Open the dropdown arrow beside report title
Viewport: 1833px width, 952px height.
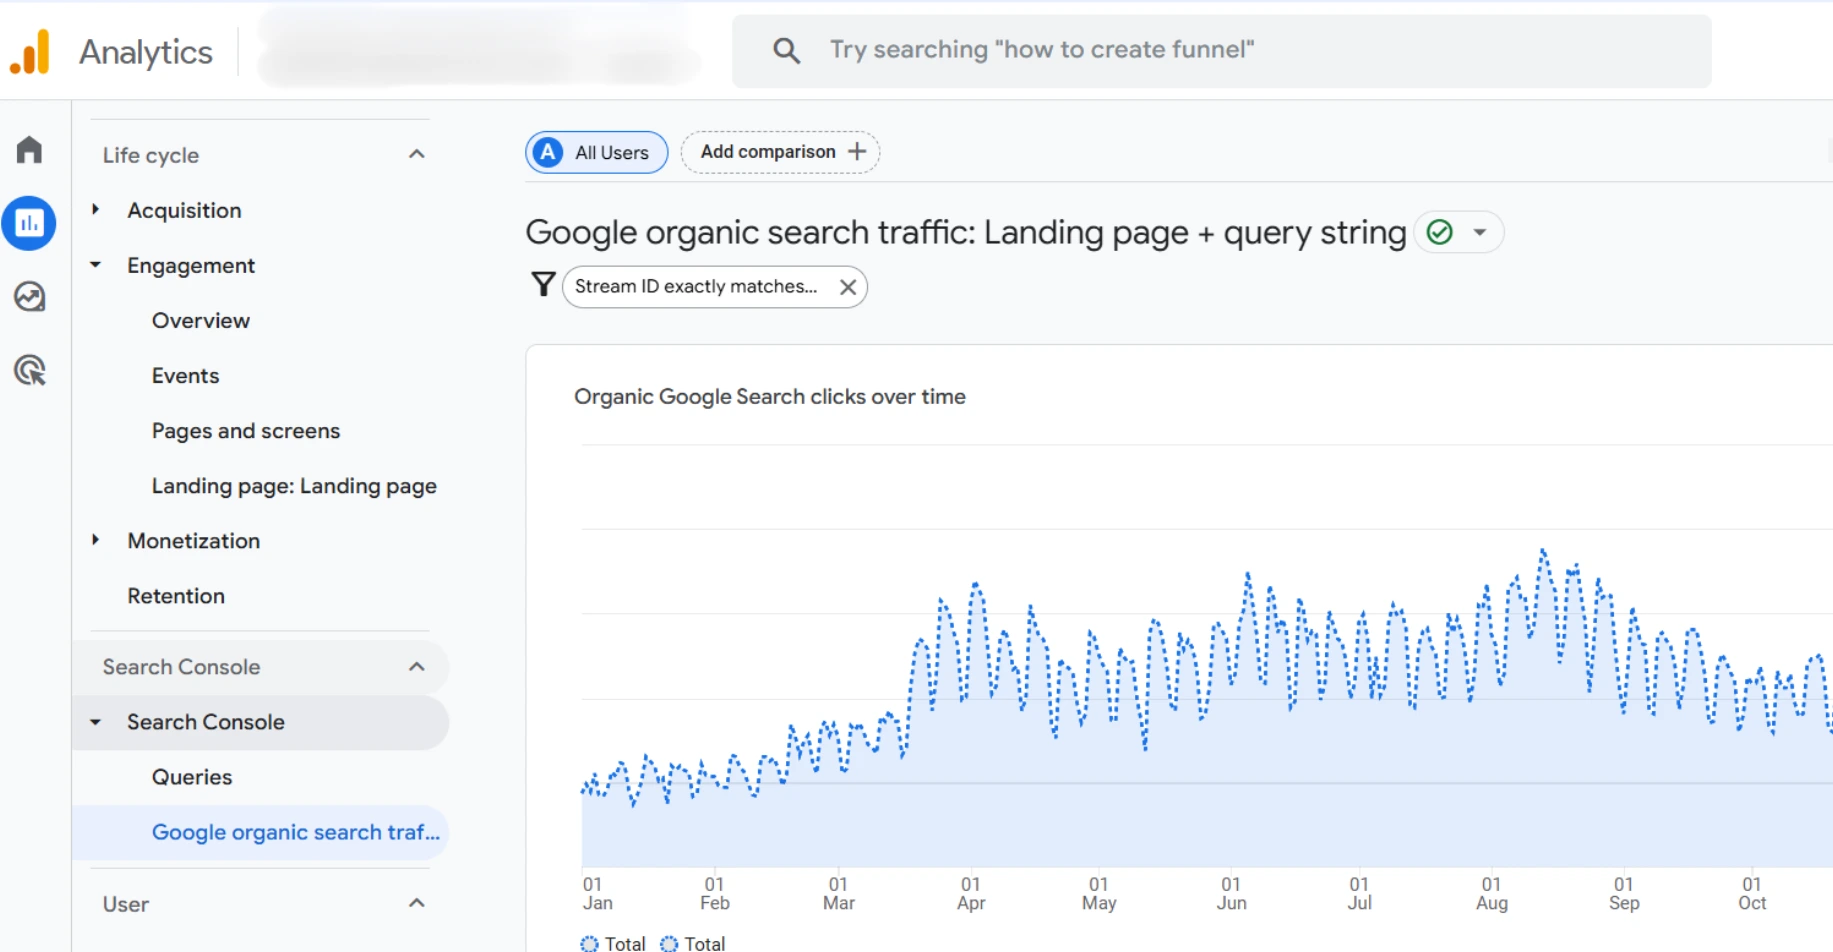coord(1480,232)
